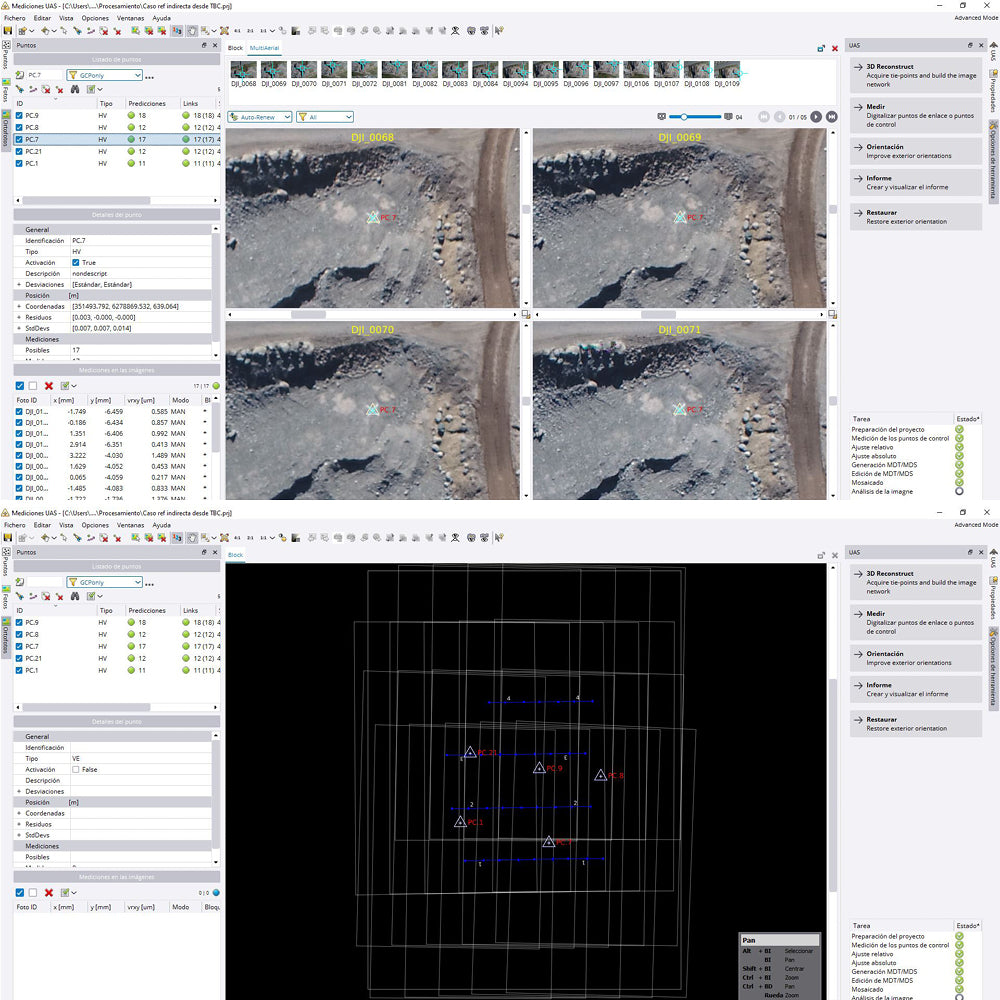This screenshot has width=1000, height=1000.
Task: Click the red X delete-measurements icon in the top window
Action: [48, 386]
